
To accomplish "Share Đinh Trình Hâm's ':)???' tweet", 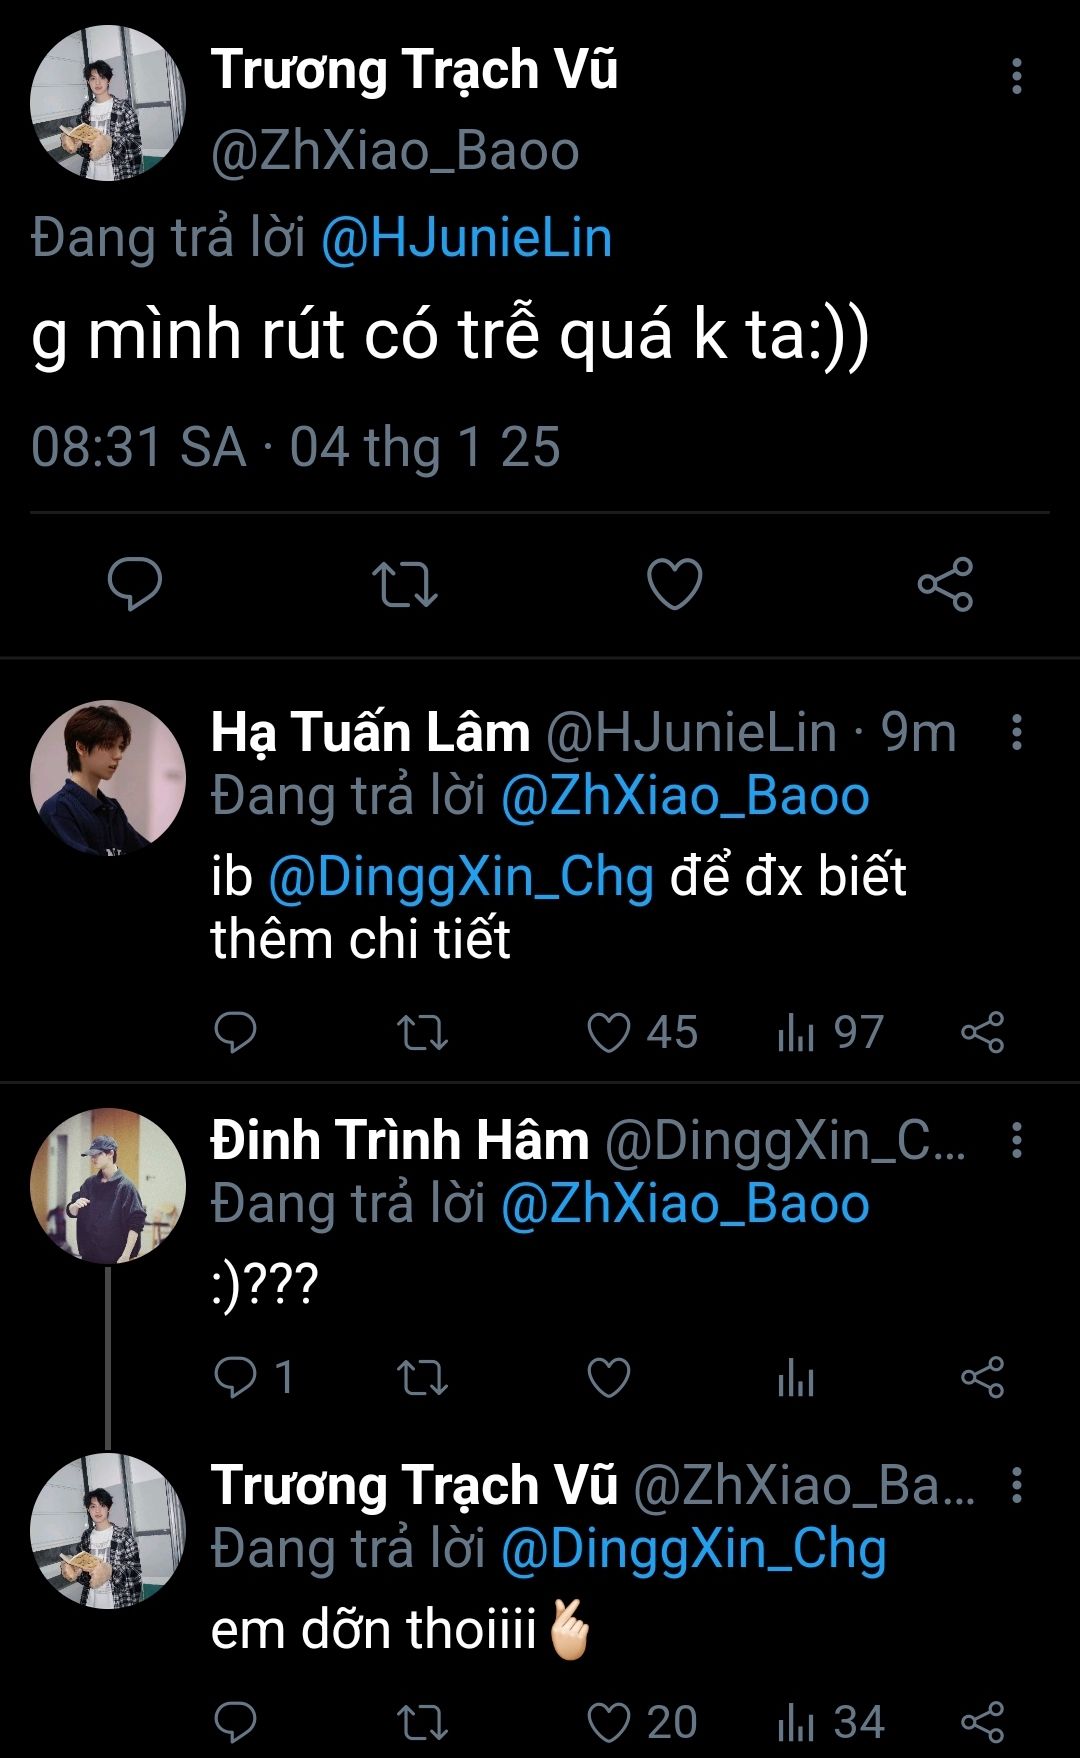I will tap(982, 1377).
